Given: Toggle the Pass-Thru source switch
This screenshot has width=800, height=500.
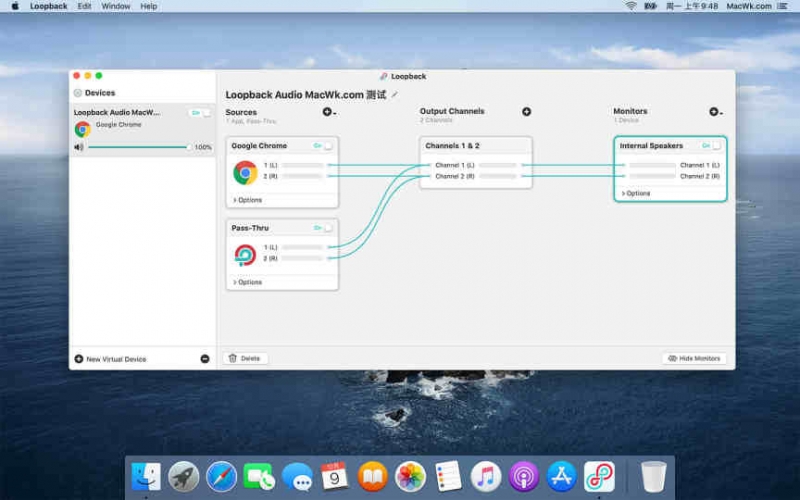Looking at the screenshot, I should pyautogui.click(x=322, y=228).
